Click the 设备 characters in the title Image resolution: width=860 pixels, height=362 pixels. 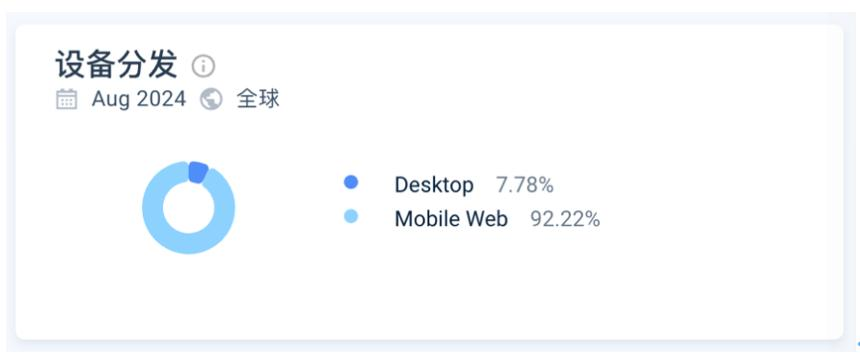click(x=86, y=65)
